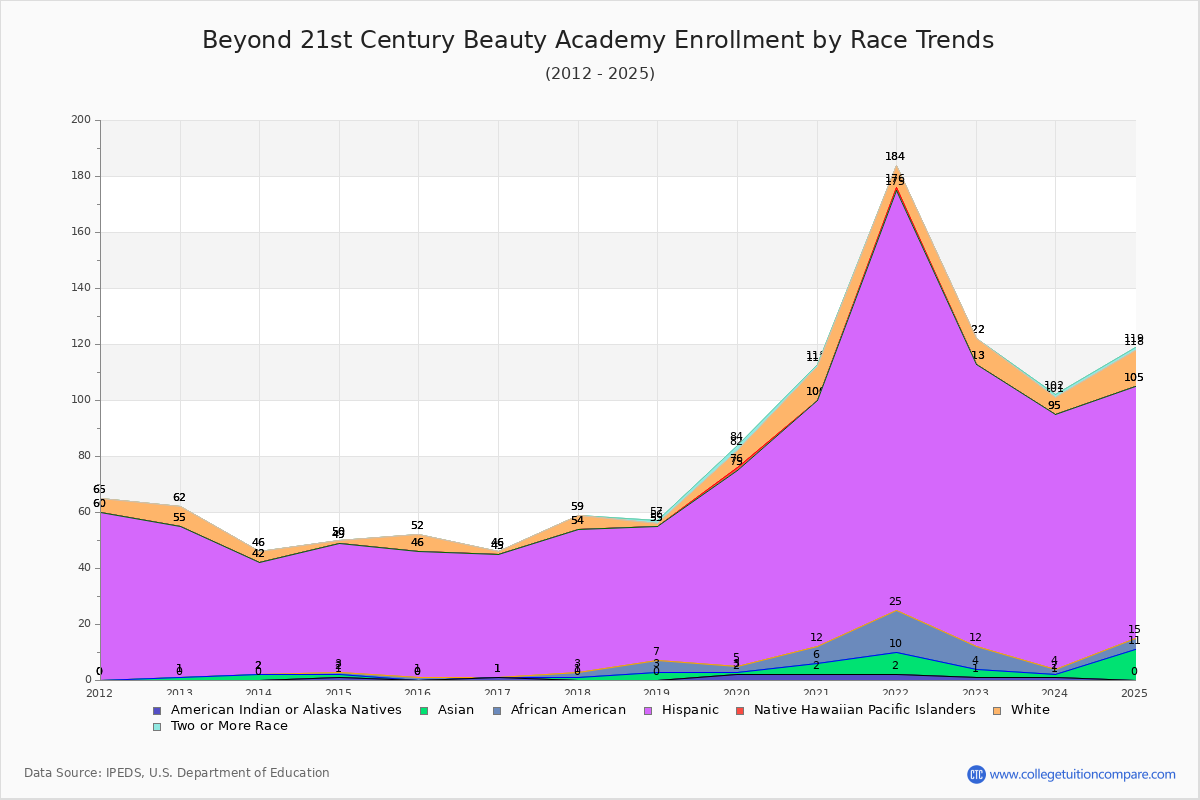Click the 2018 x-axis label

point(578,692)
